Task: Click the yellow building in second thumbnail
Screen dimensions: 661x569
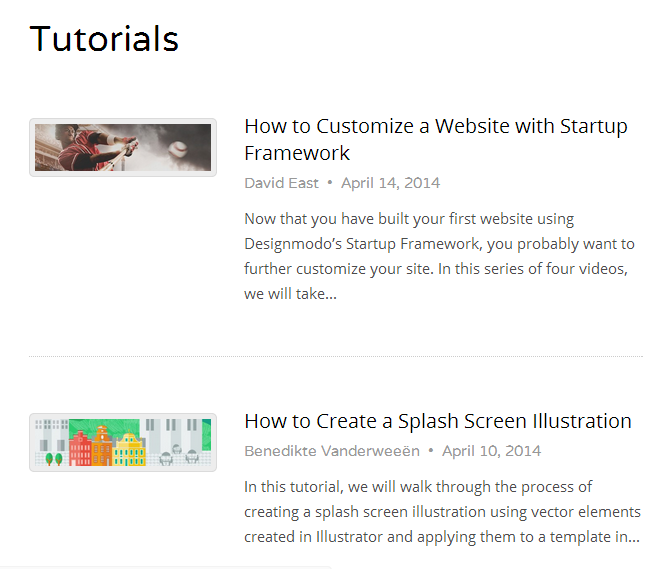Action: [x=130, y=451]
